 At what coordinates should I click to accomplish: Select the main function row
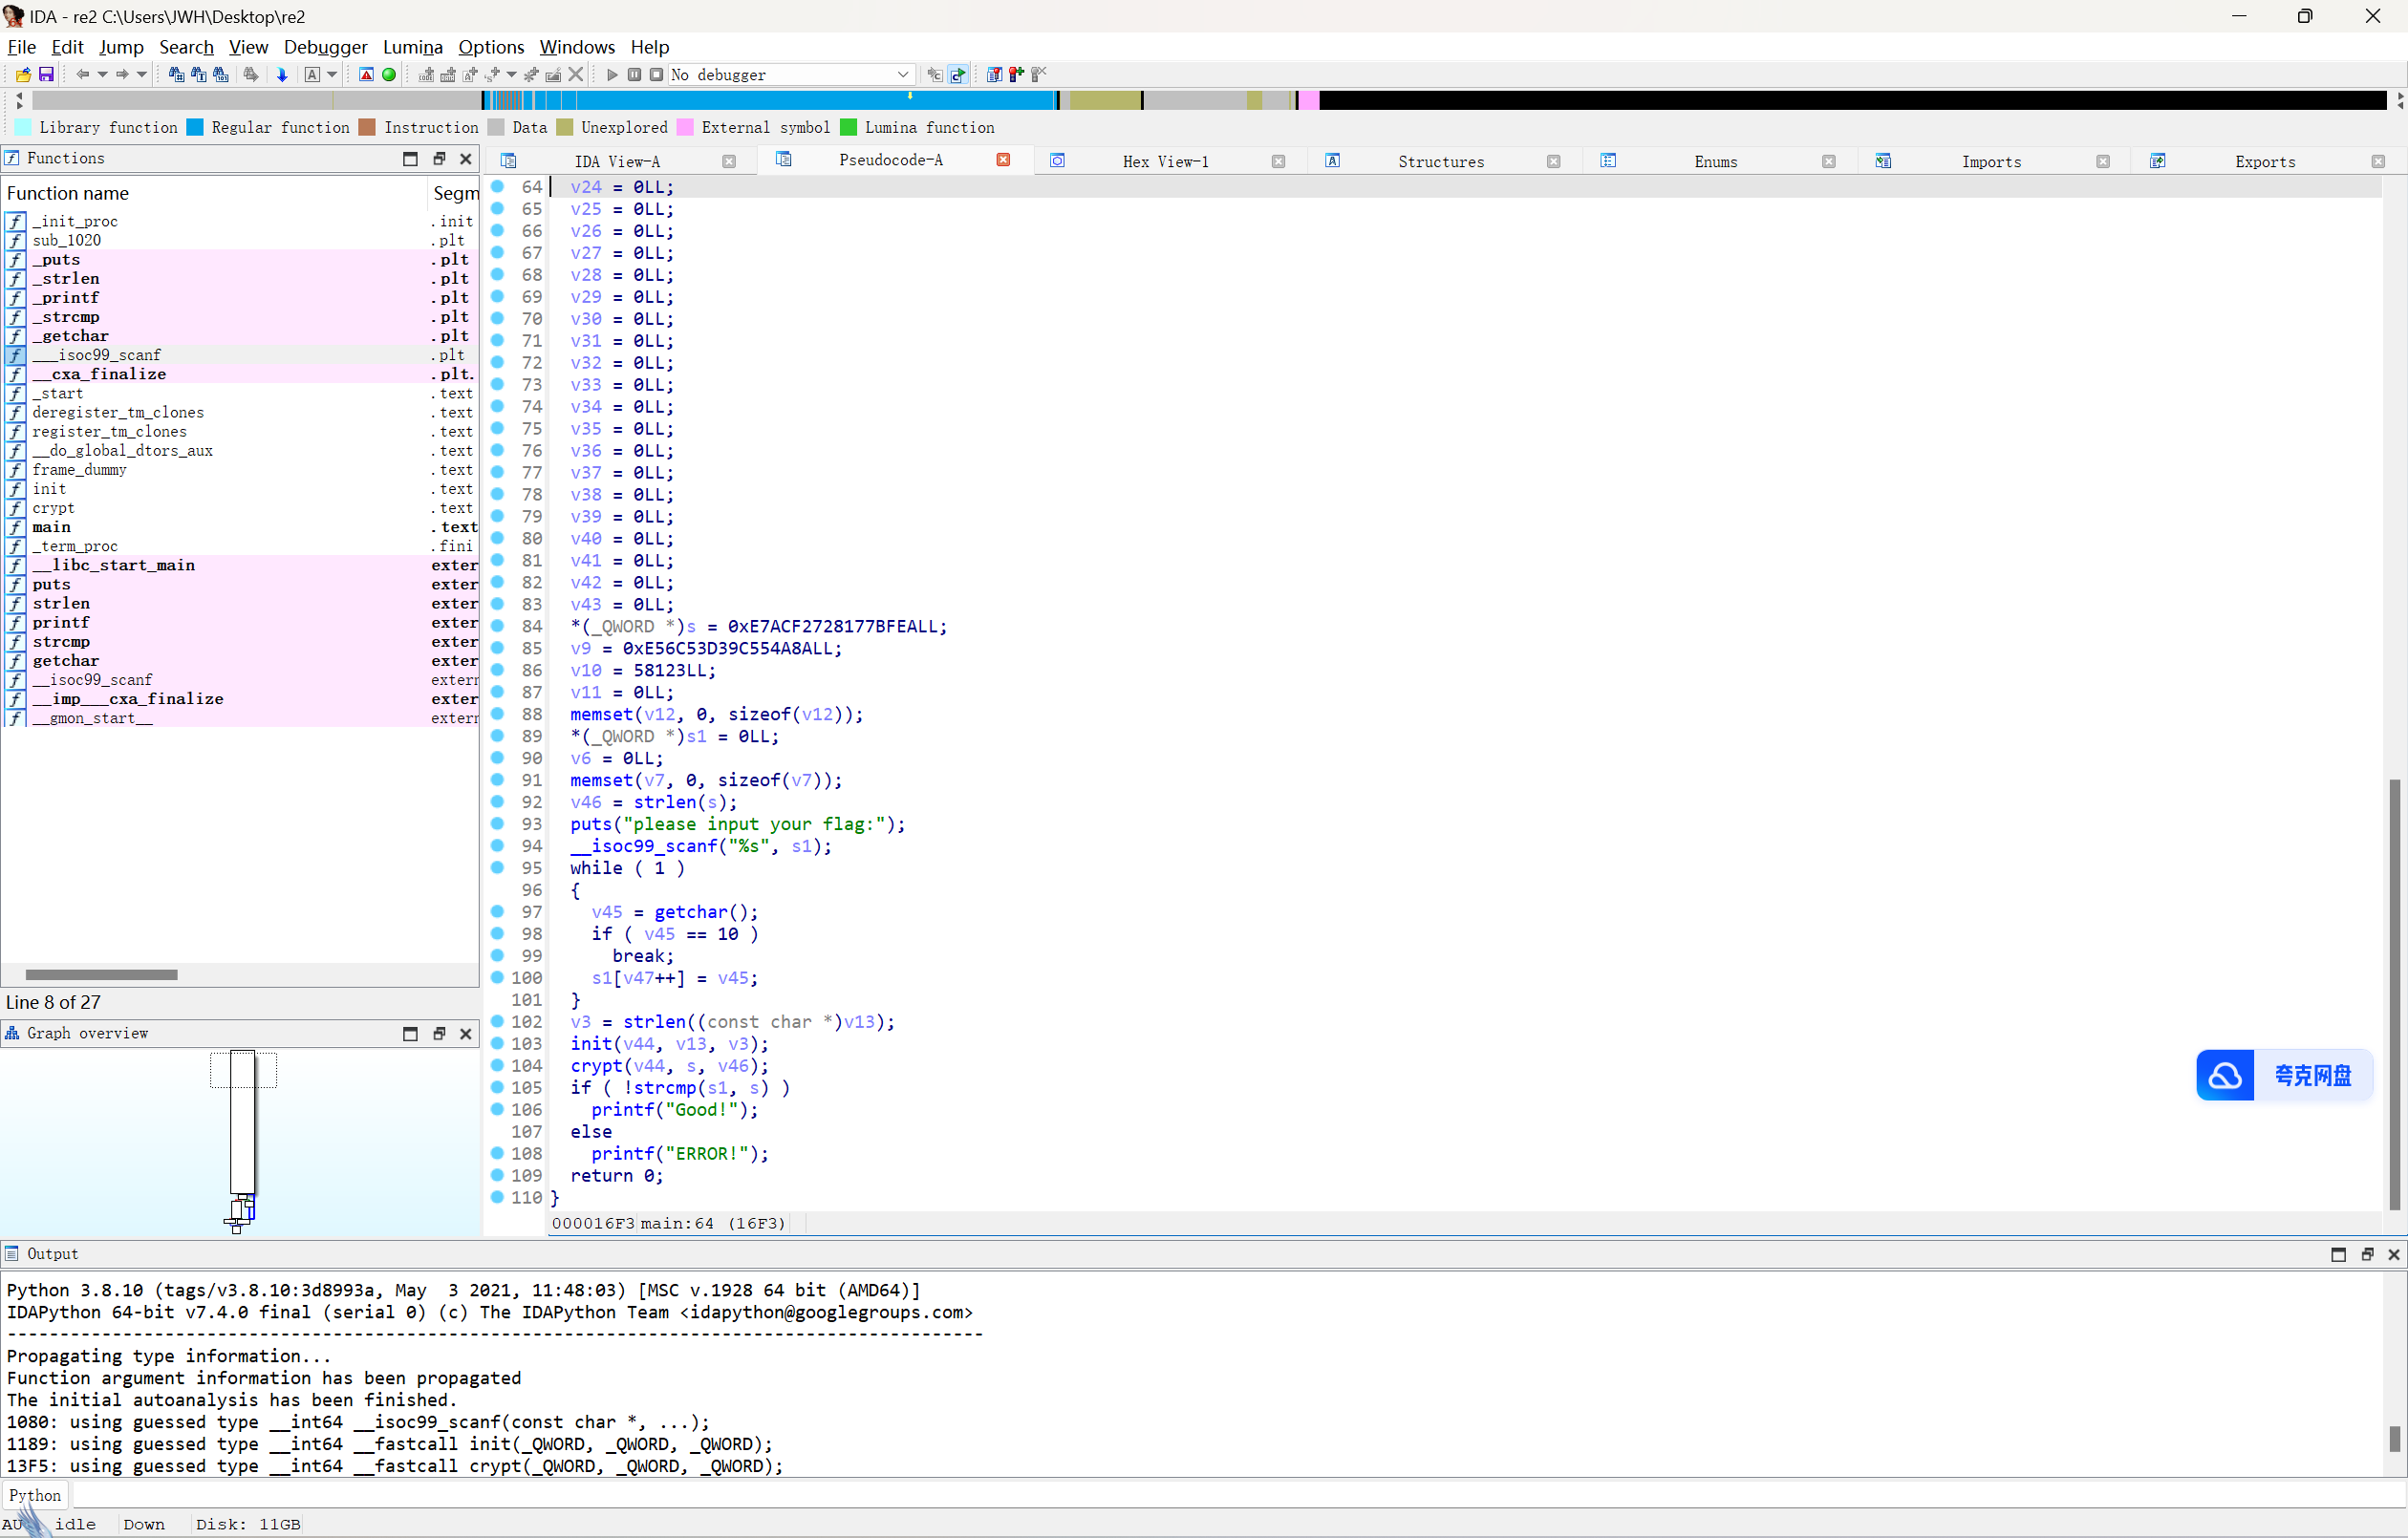240,527
